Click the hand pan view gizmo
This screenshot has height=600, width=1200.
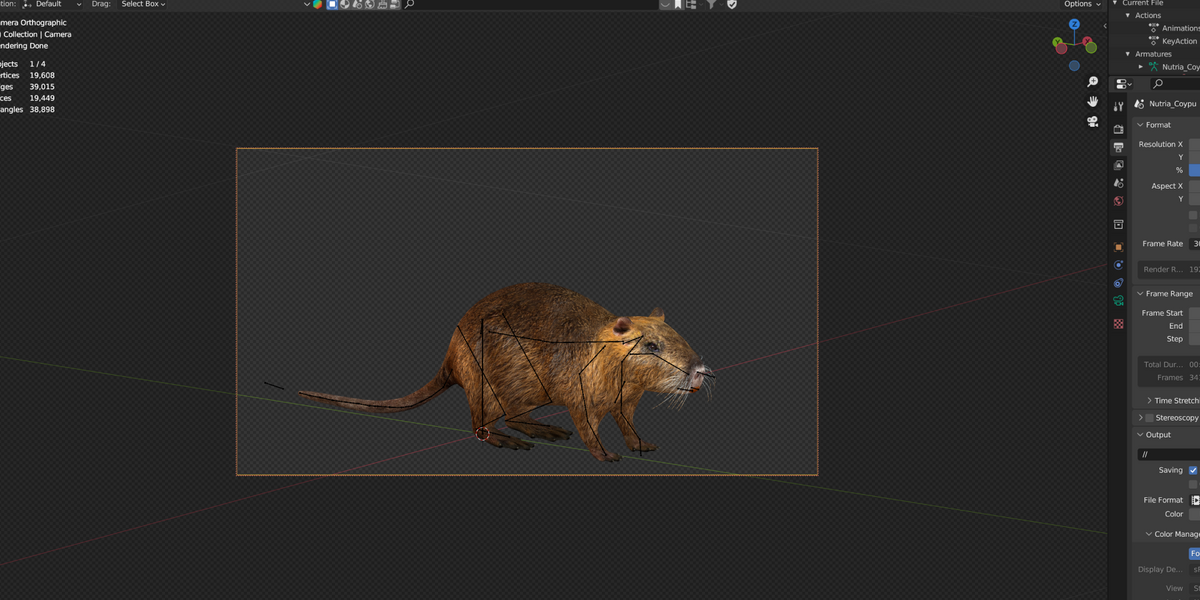pos(1092,102)
